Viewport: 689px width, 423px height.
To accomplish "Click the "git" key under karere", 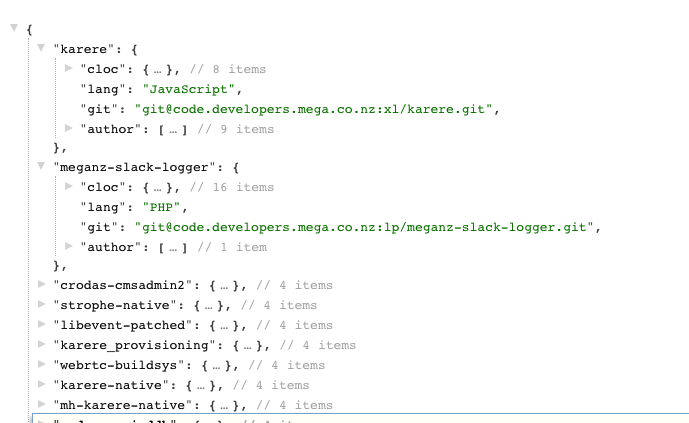I will 99,109.
